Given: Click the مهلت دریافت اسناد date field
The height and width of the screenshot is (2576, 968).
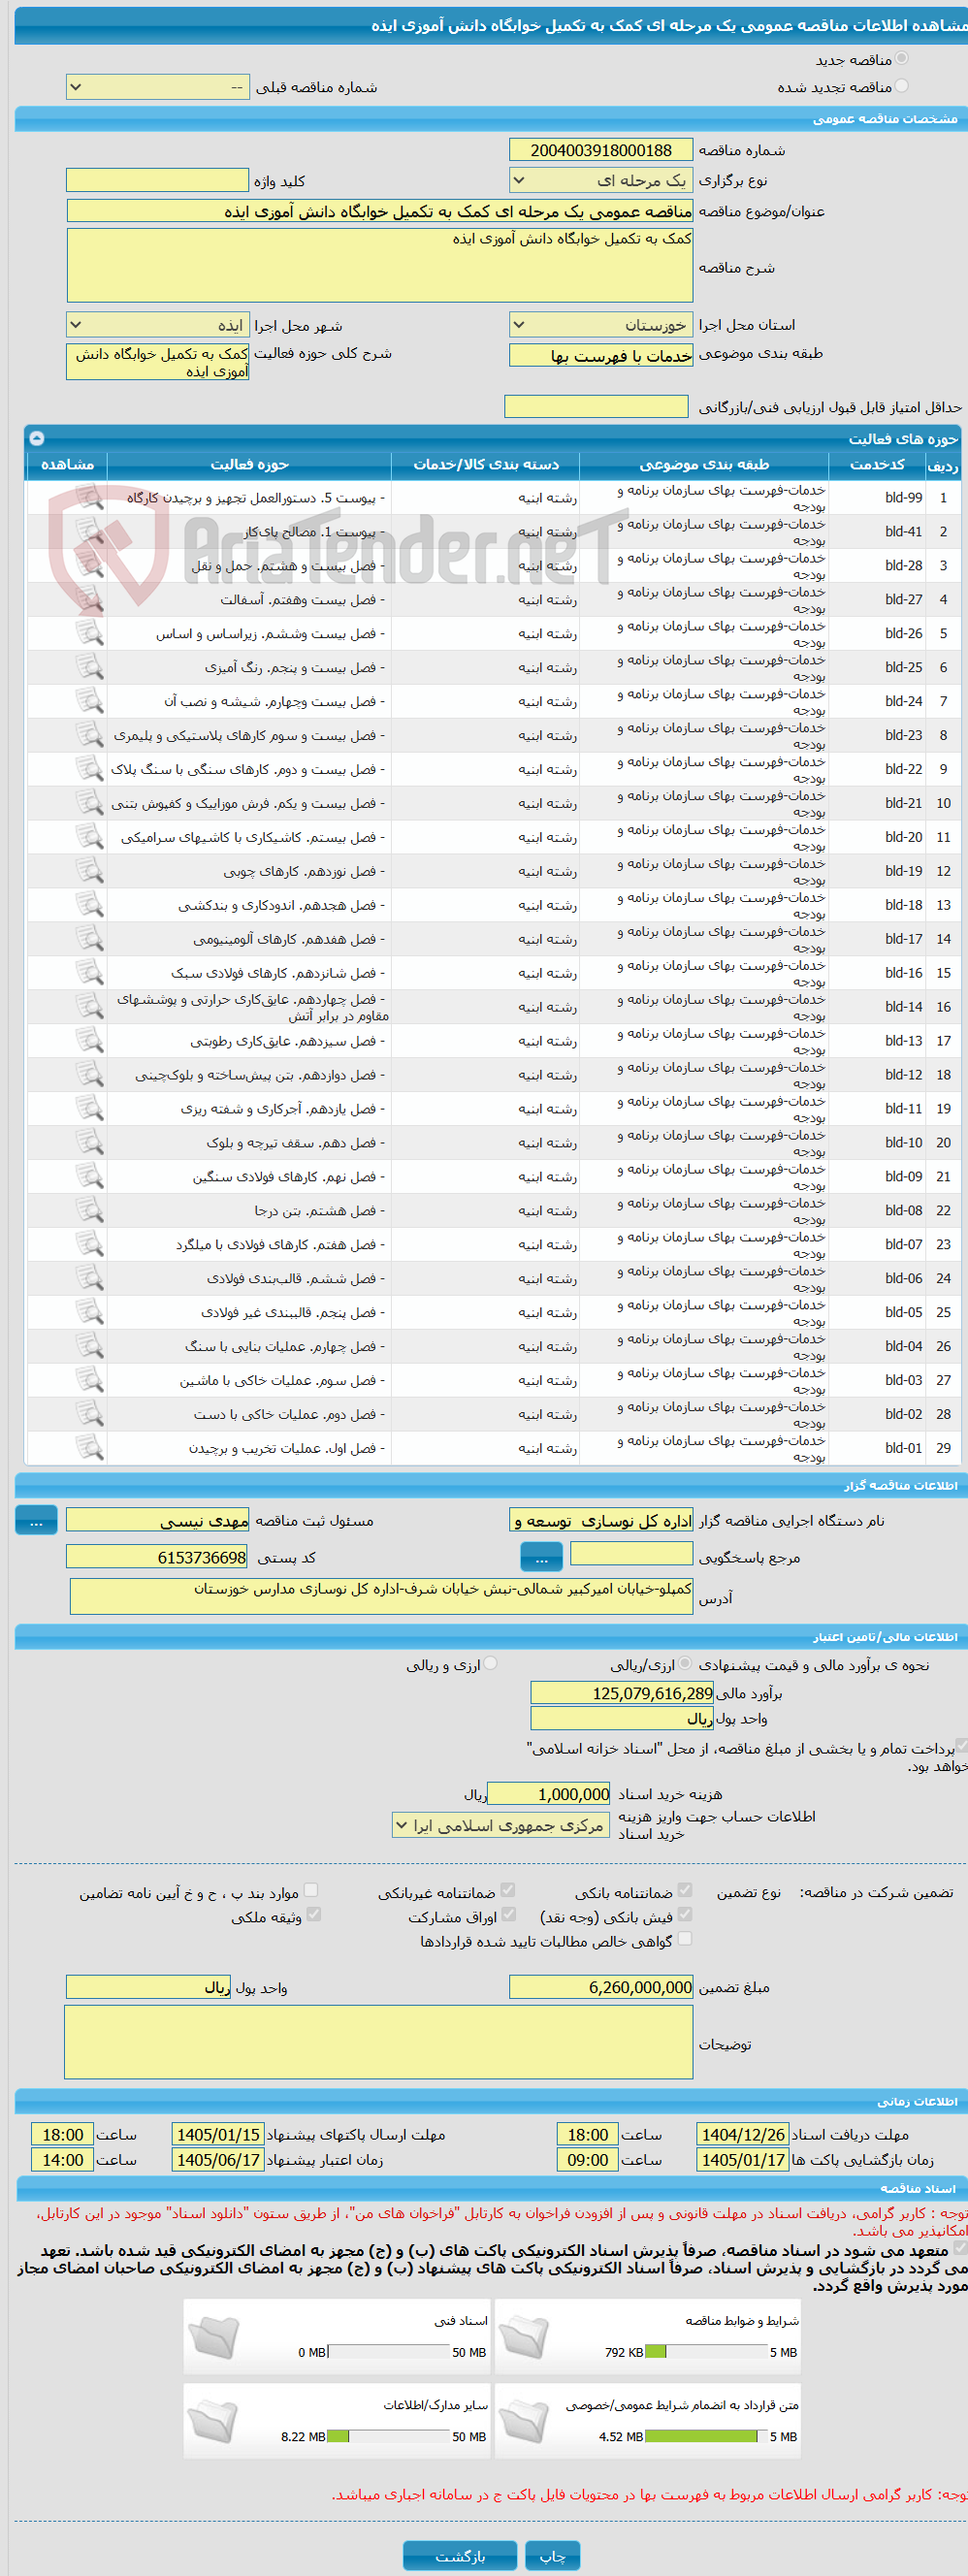Looking at the screenshot, I should pos(743,2134).
